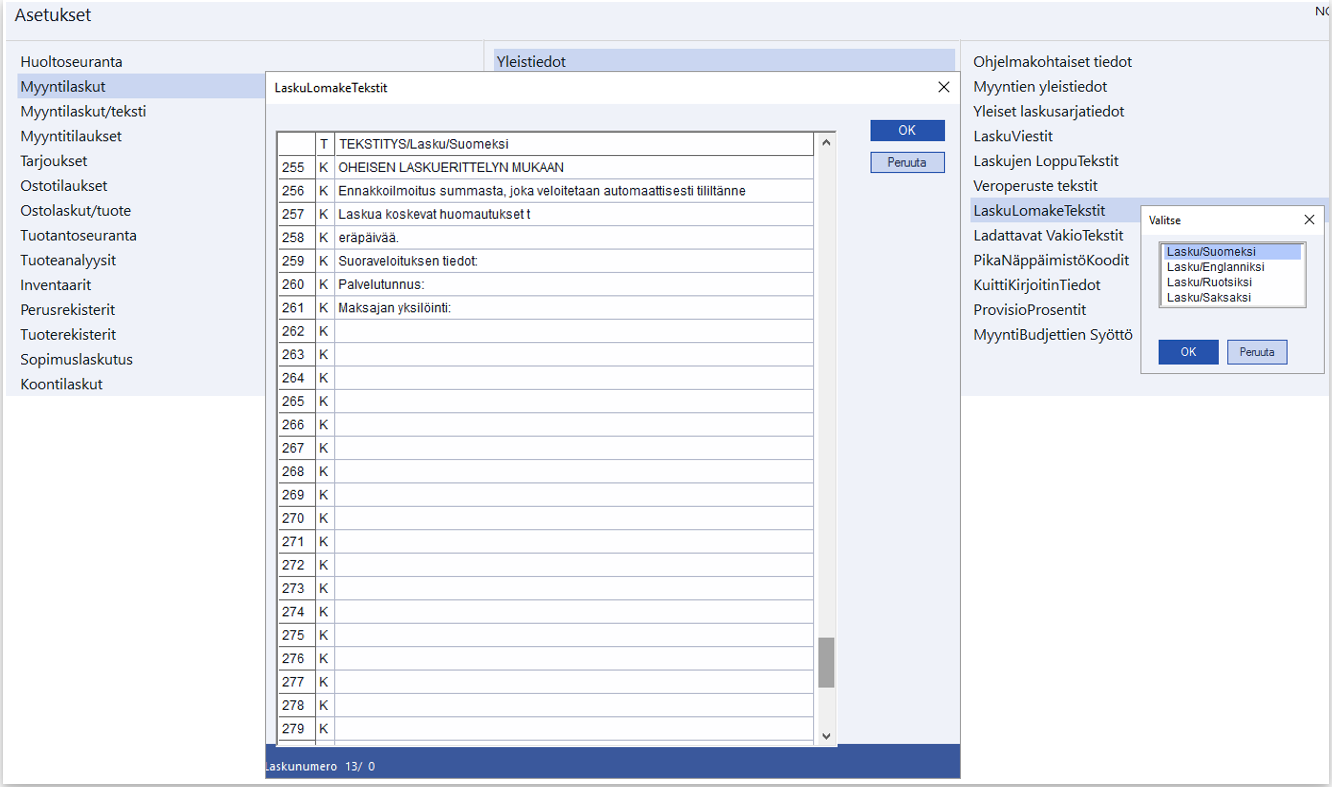
Task: Click the empty text cell in row 262
Action: pos(573,331)
